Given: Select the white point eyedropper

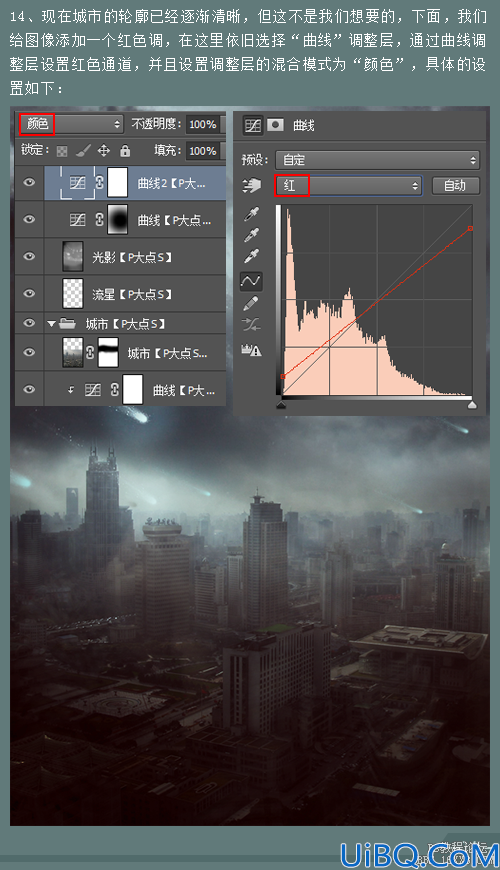Looking at the screenshot, I should point(251,256).
